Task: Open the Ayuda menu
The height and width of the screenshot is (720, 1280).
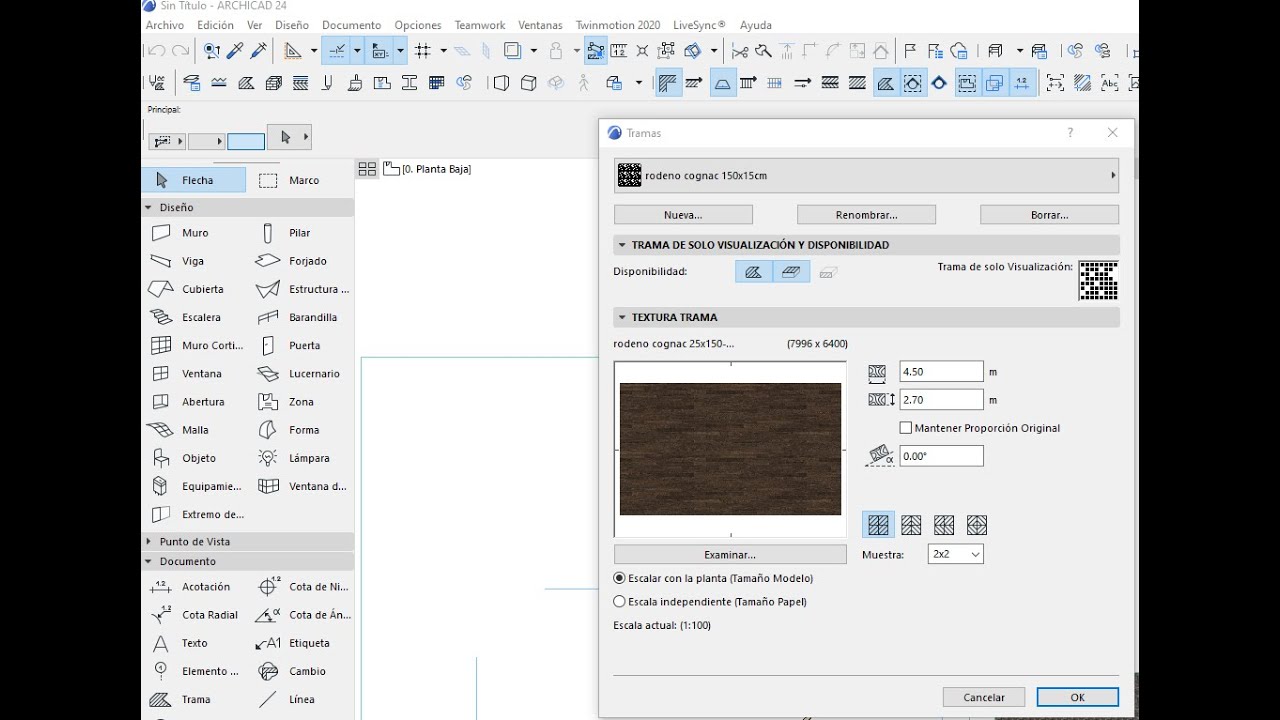Action: click(x=755, y=25)
